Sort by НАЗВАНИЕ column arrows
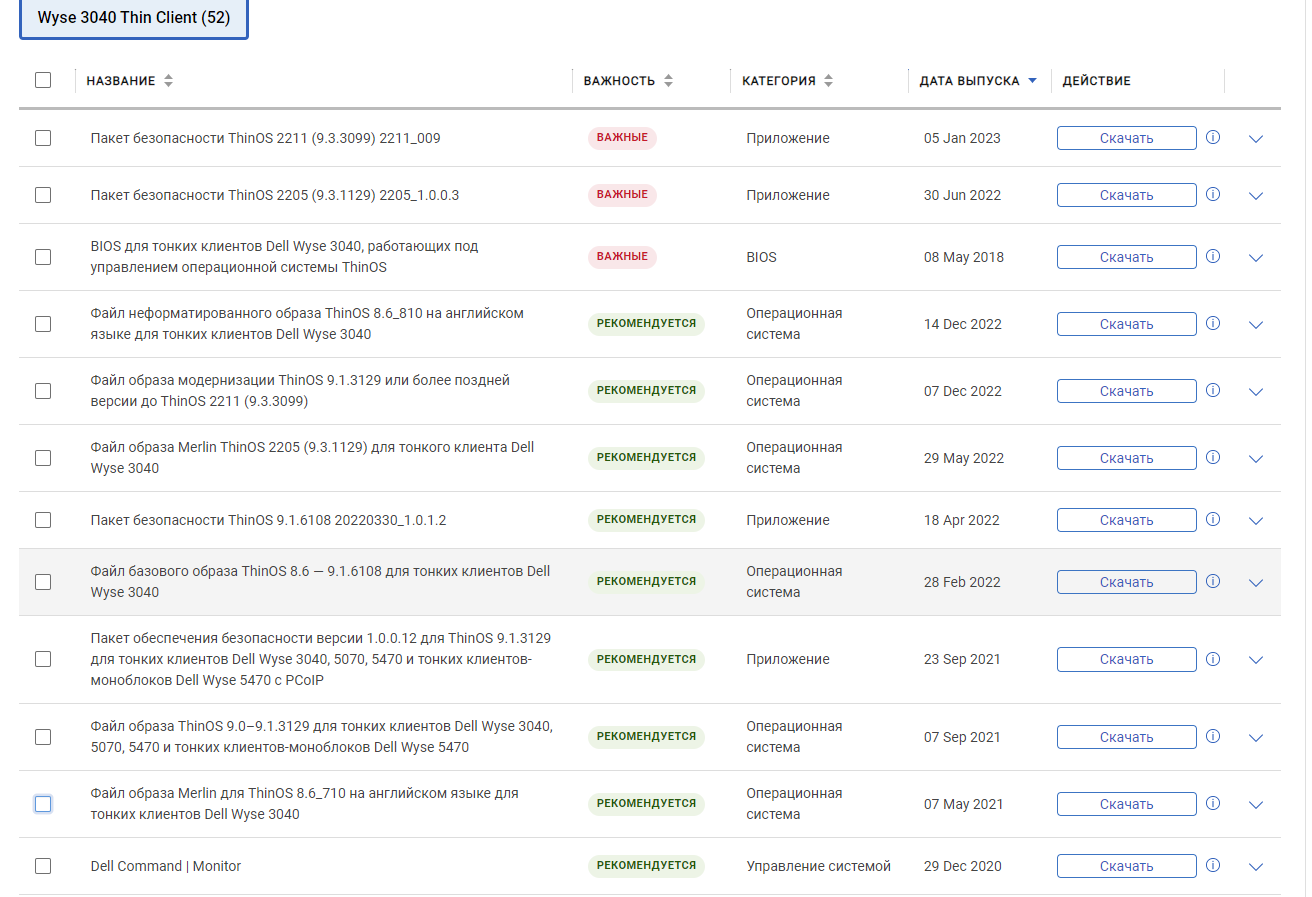Screen dimensions: 1312x897 coord(168,81)
